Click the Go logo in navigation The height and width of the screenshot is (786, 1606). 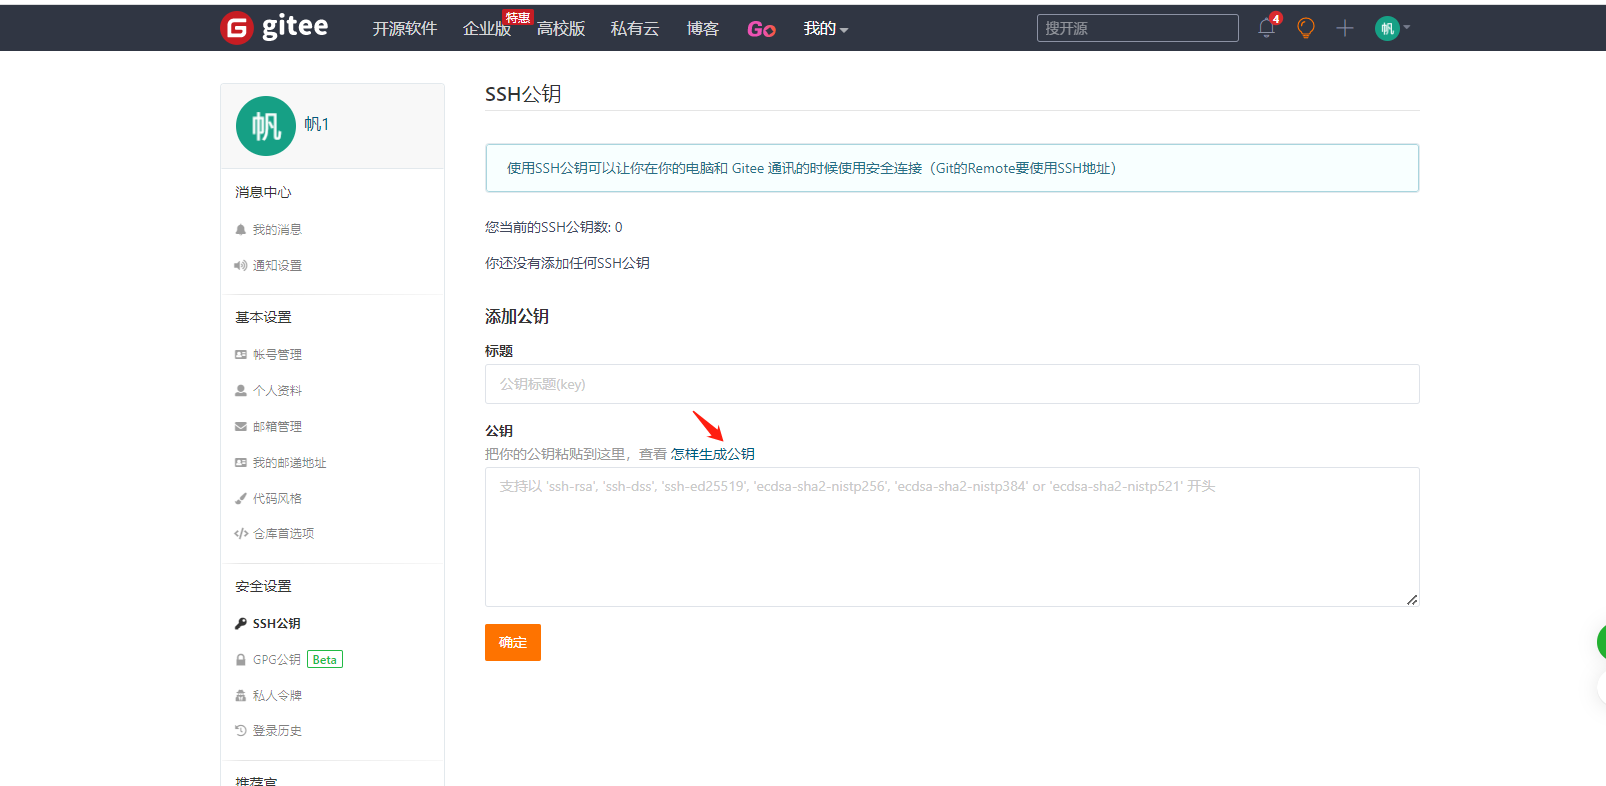pos(762,29)
